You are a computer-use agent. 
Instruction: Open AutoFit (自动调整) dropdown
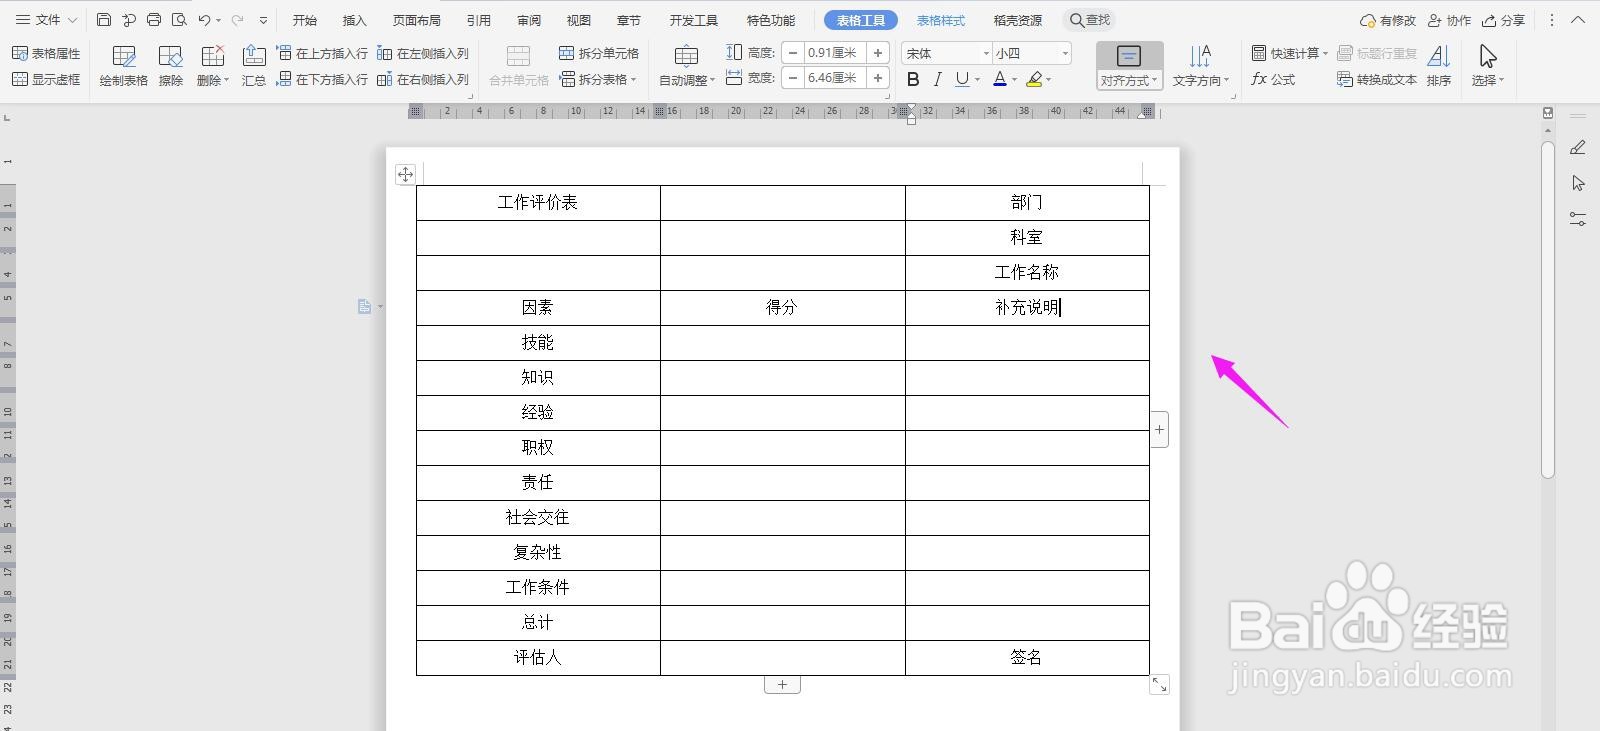click(687, 66)
